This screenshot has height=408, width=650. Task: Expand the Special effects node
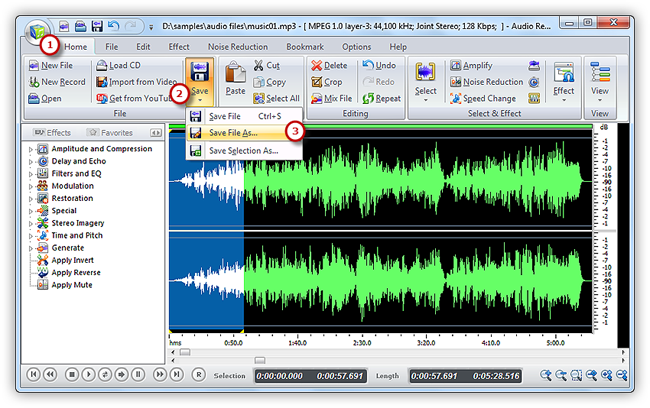tap(31, 211)
